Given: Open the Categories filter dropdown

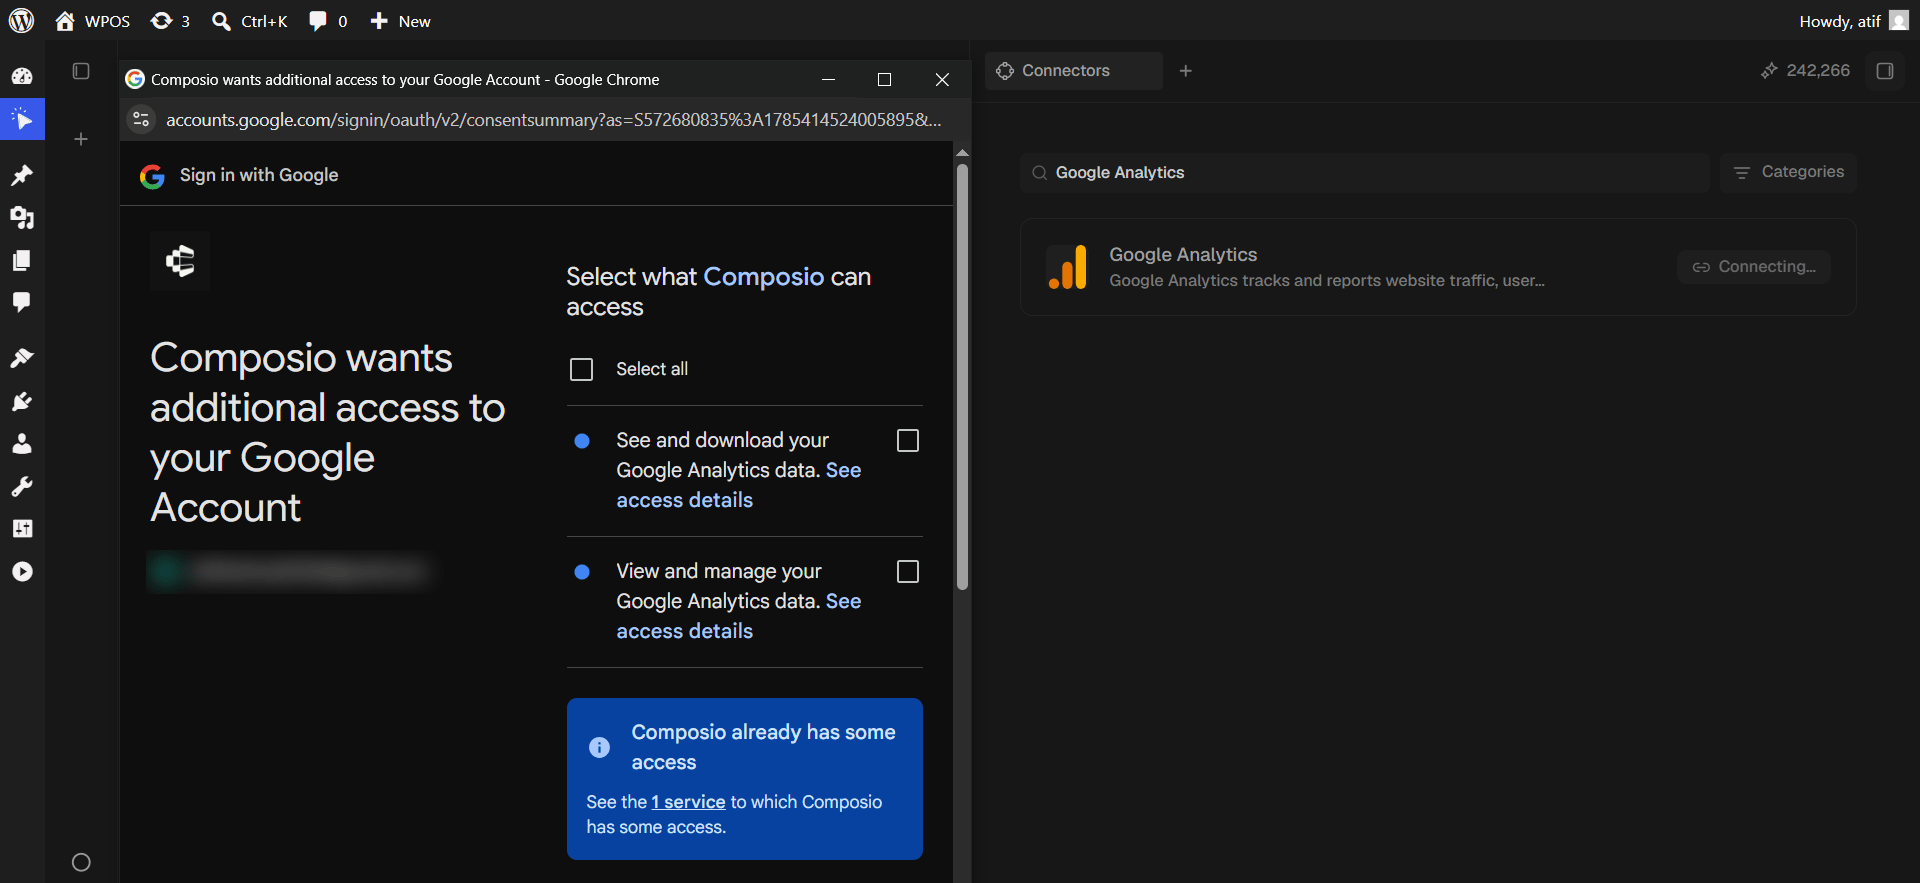Looking at the screenshot, I should coord(1788,172).
